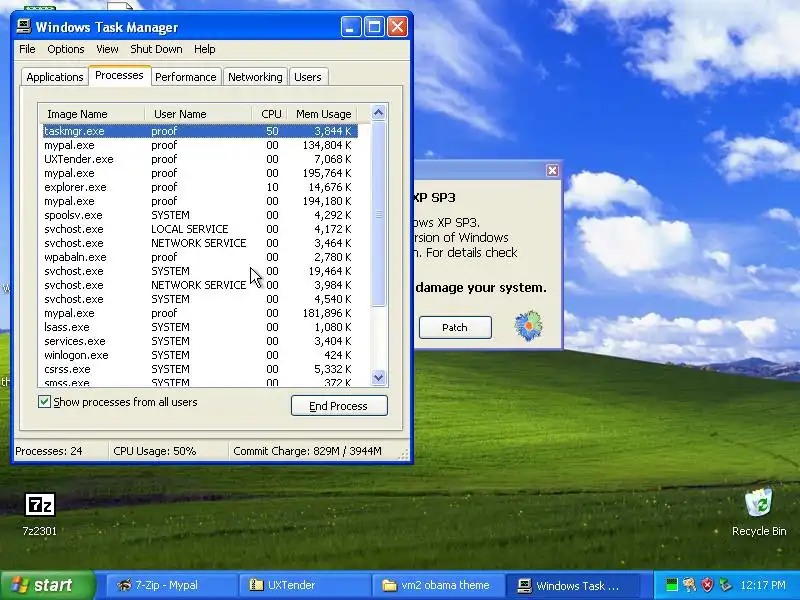Select mypal.exe using 195,764 K memory

(200, 173)
